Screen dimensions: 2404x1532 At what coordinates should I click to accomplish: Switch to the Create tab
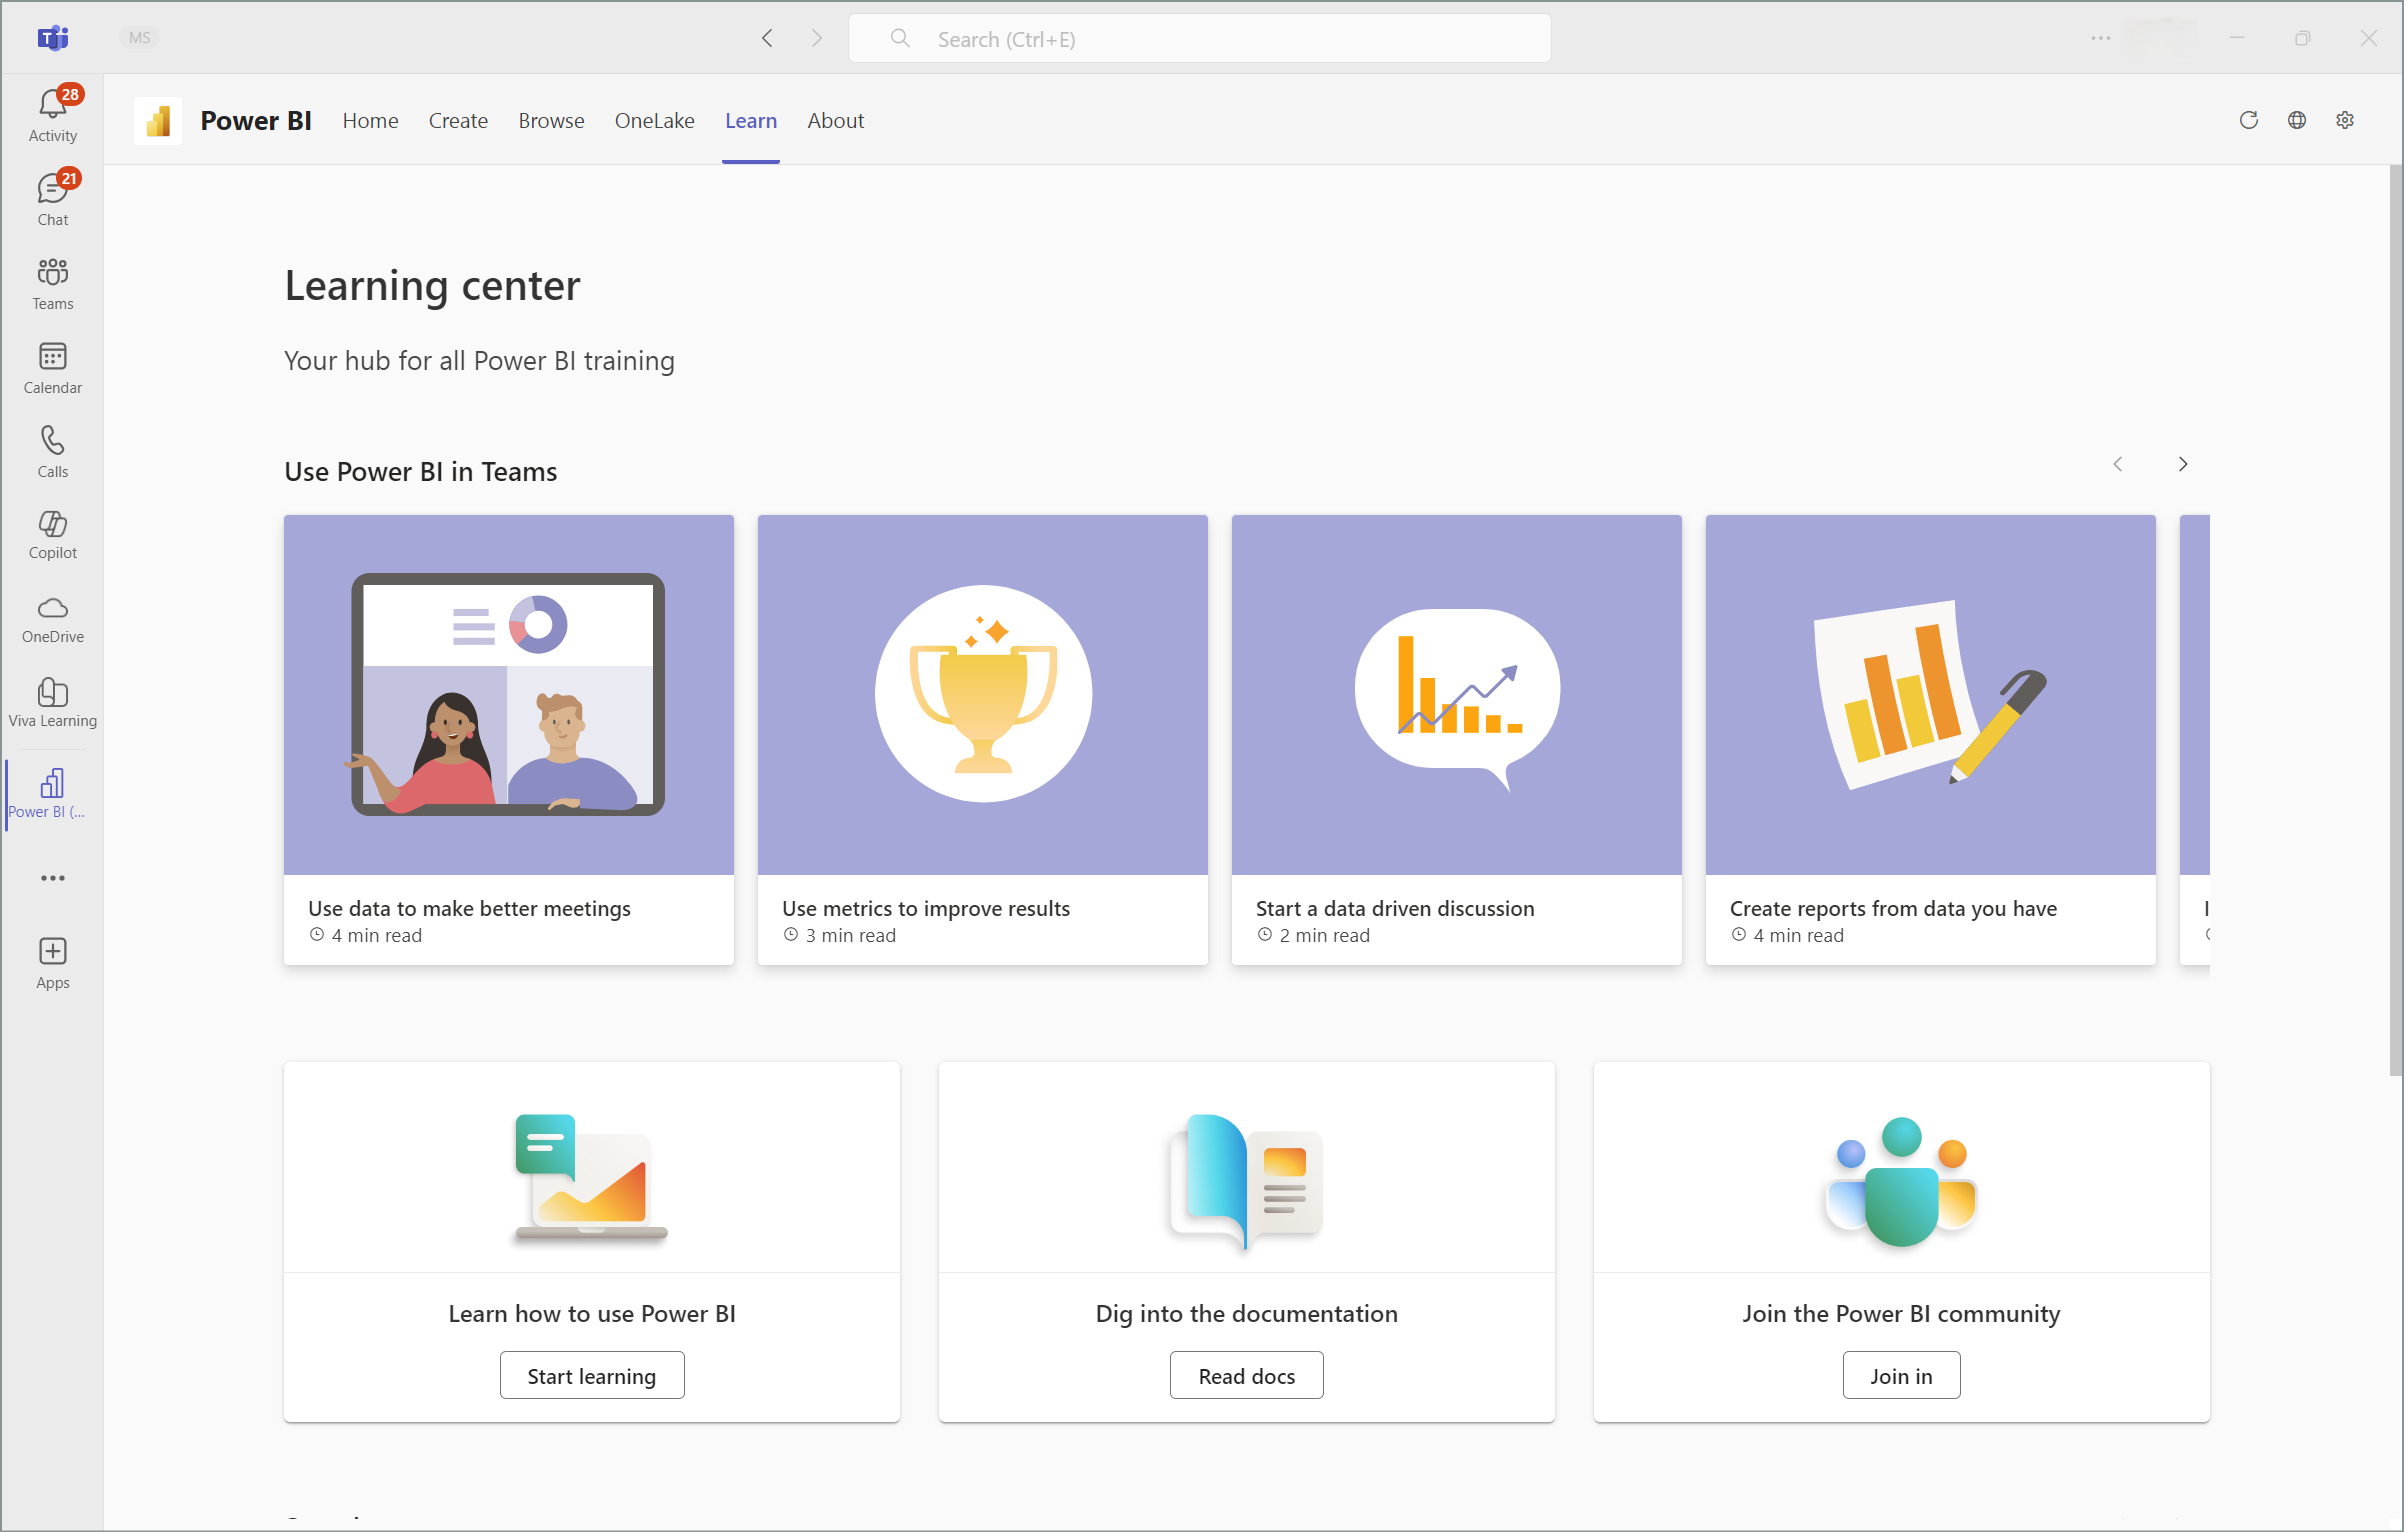(458, 121)
